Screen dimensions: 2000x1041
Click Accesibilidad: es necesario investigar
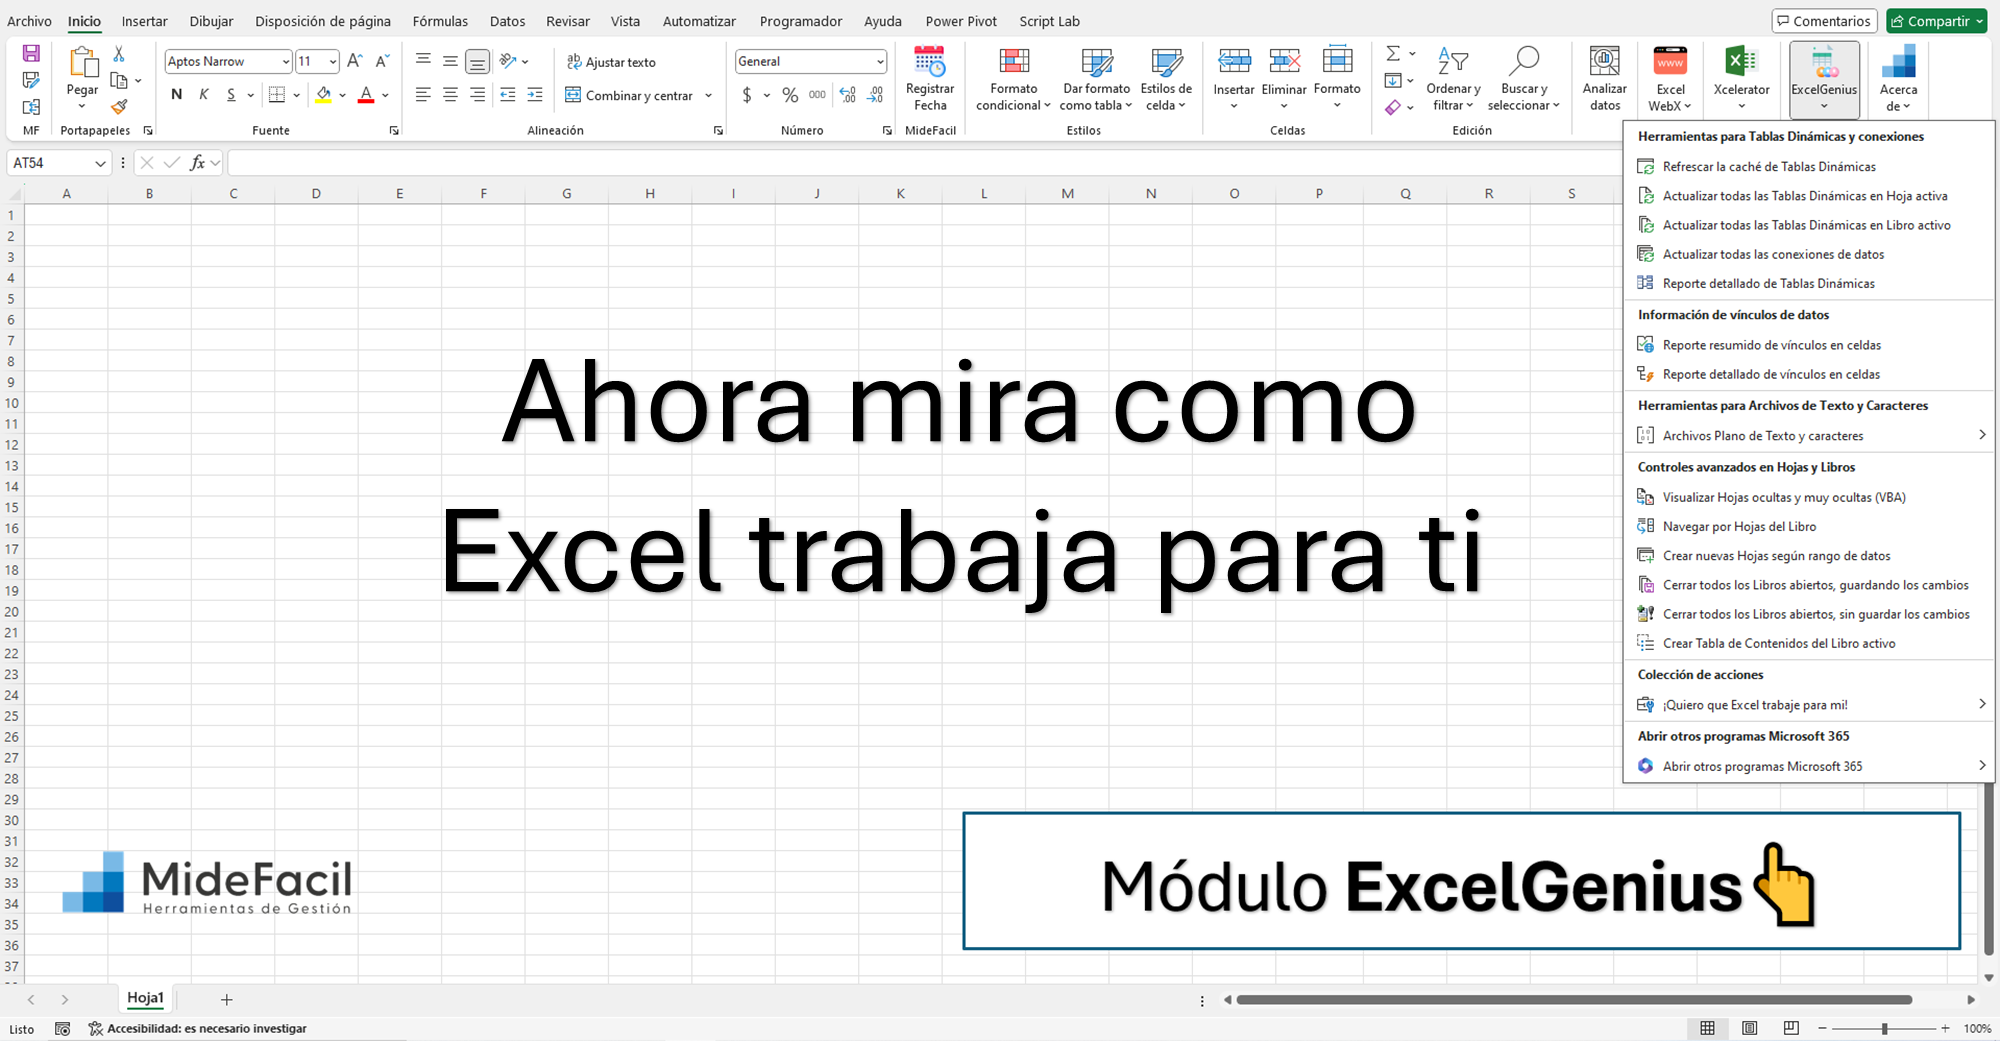pyautogui.click(x=198, y=1028)
